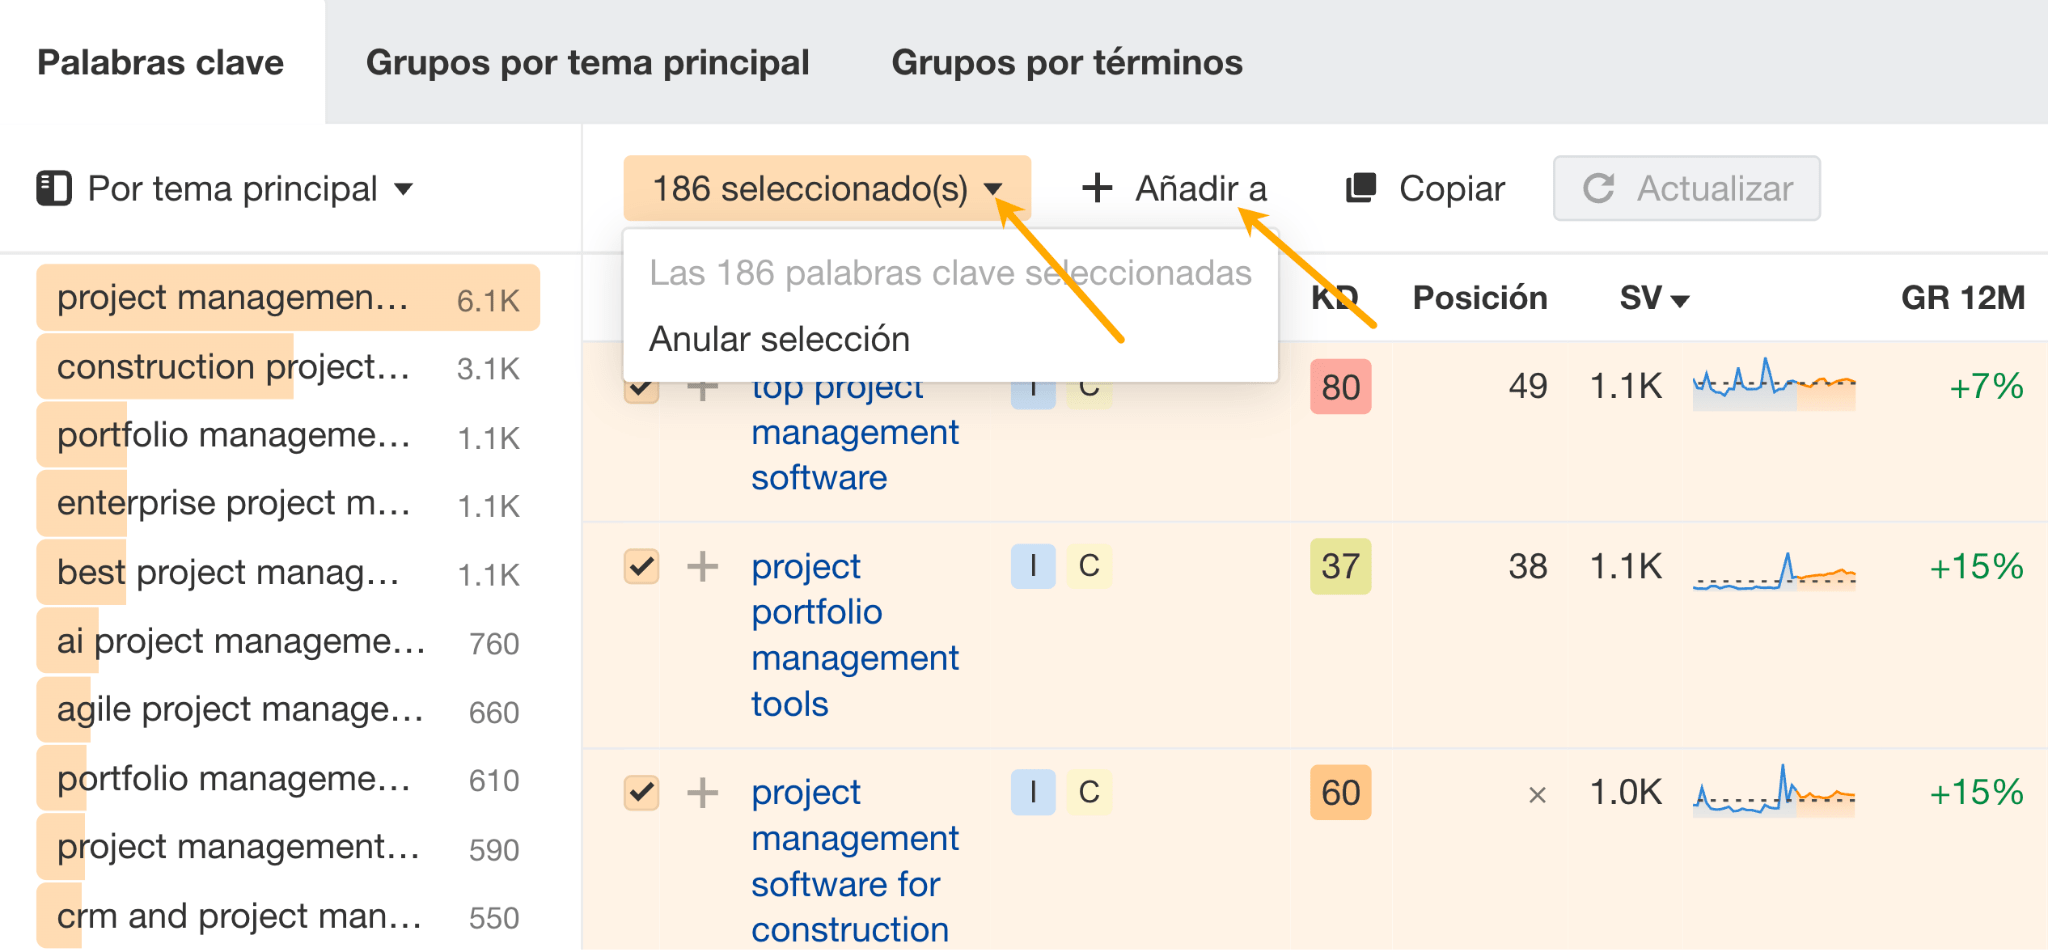Click the C badge on project portfolio management tools
The width and height of the screenshot is (2048, 950).
[1090, 567]
